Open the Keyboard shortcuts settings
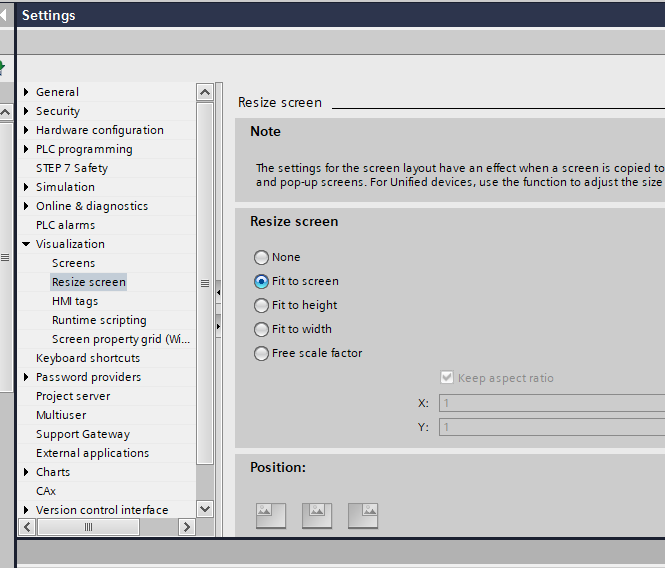 click(x=88, y=358)
